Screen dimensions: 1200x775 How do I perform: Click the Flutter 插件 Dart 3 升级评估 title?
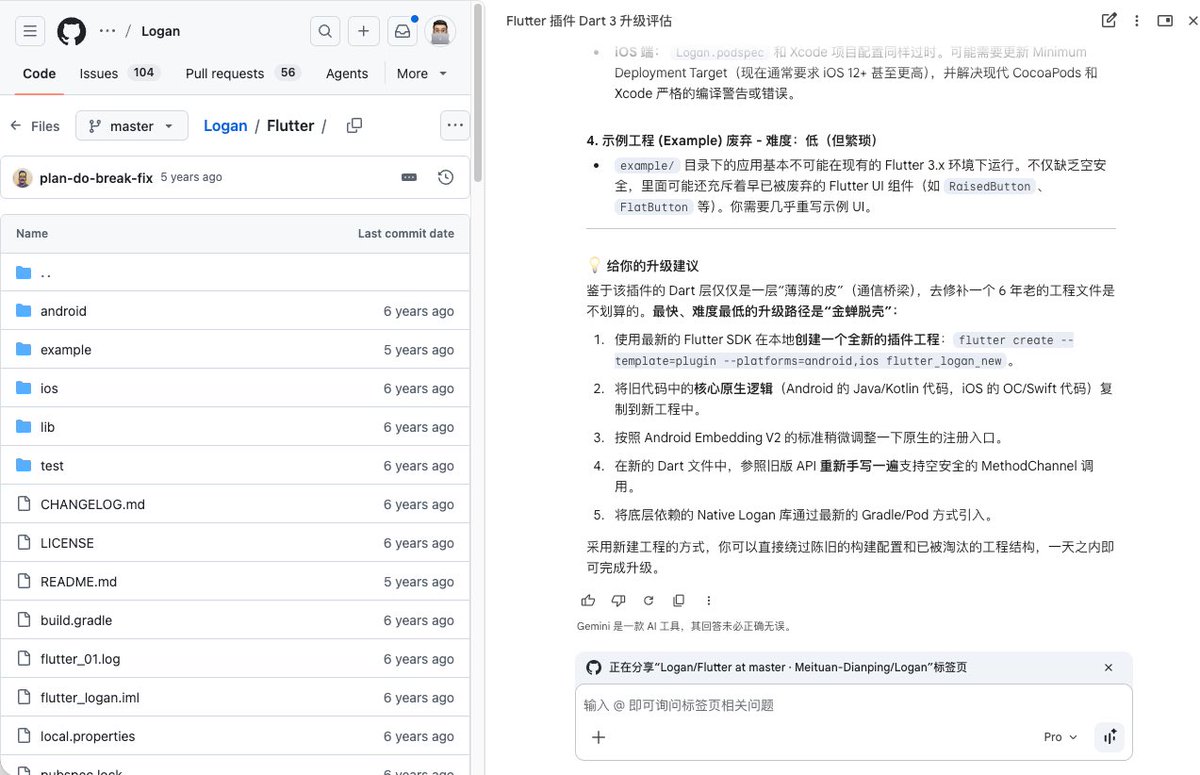point(589,20)
